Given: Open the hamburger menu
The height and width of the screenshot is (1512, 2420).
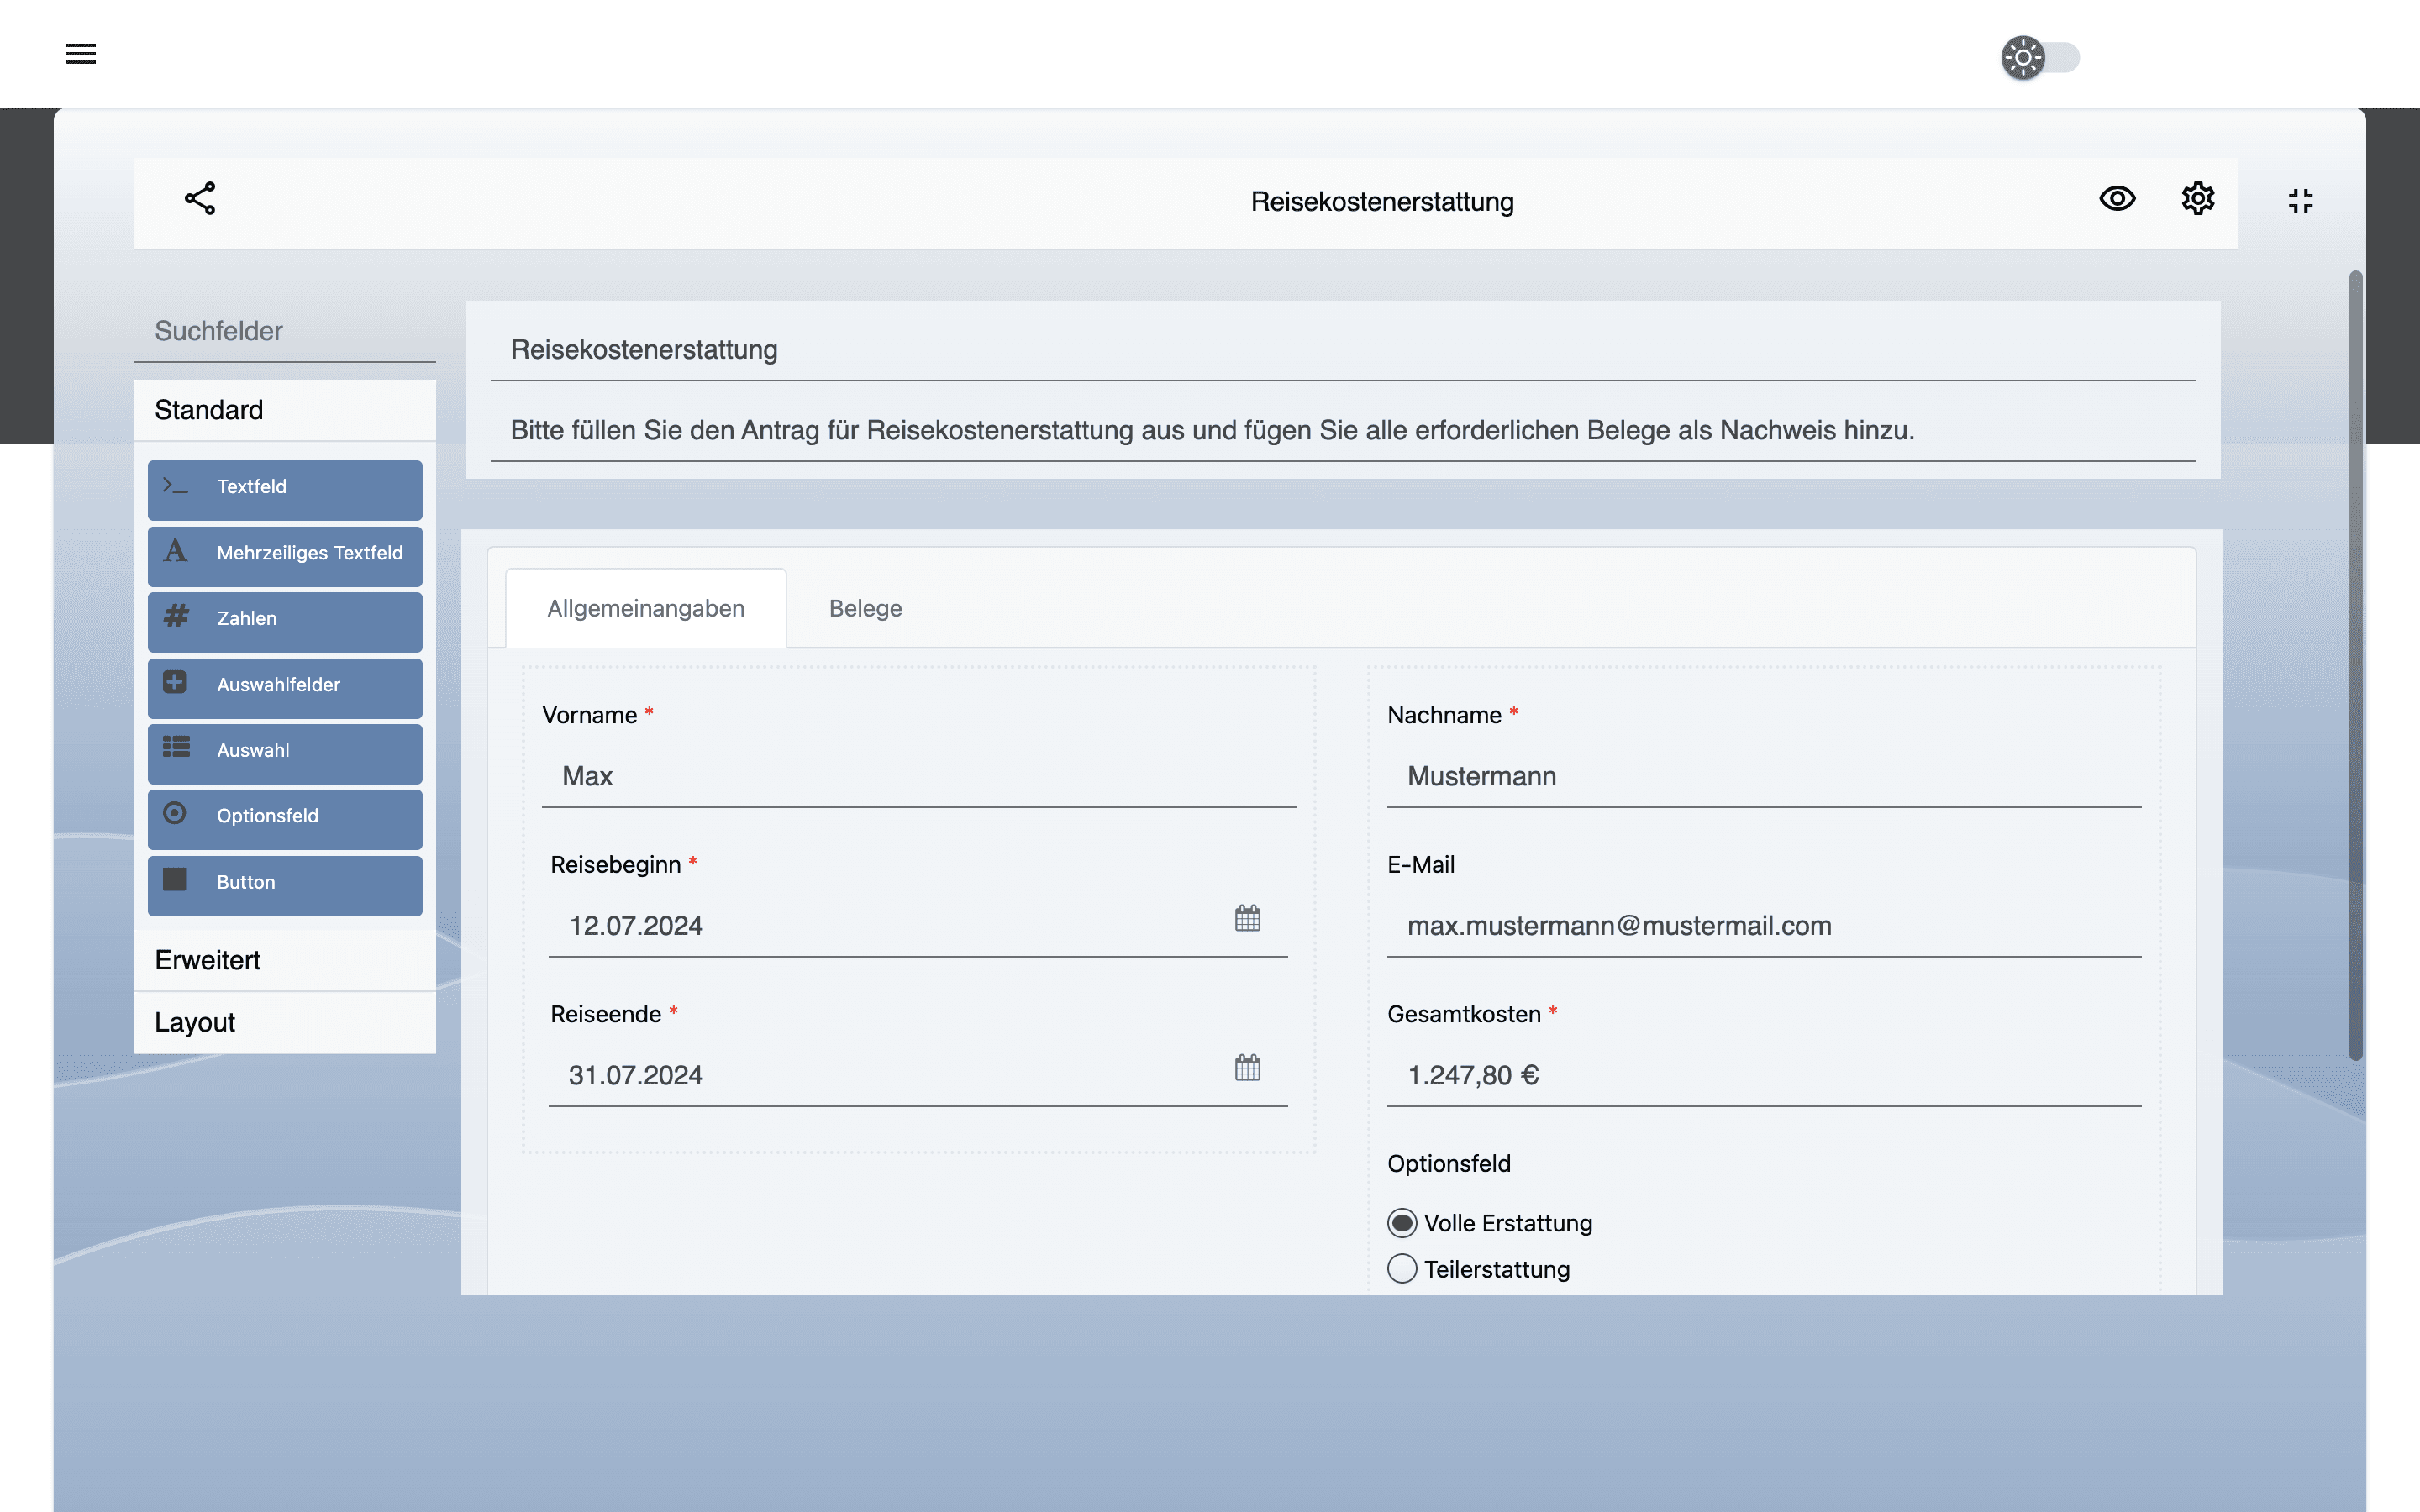Looking at the screenshot, I should coord(80,54).
